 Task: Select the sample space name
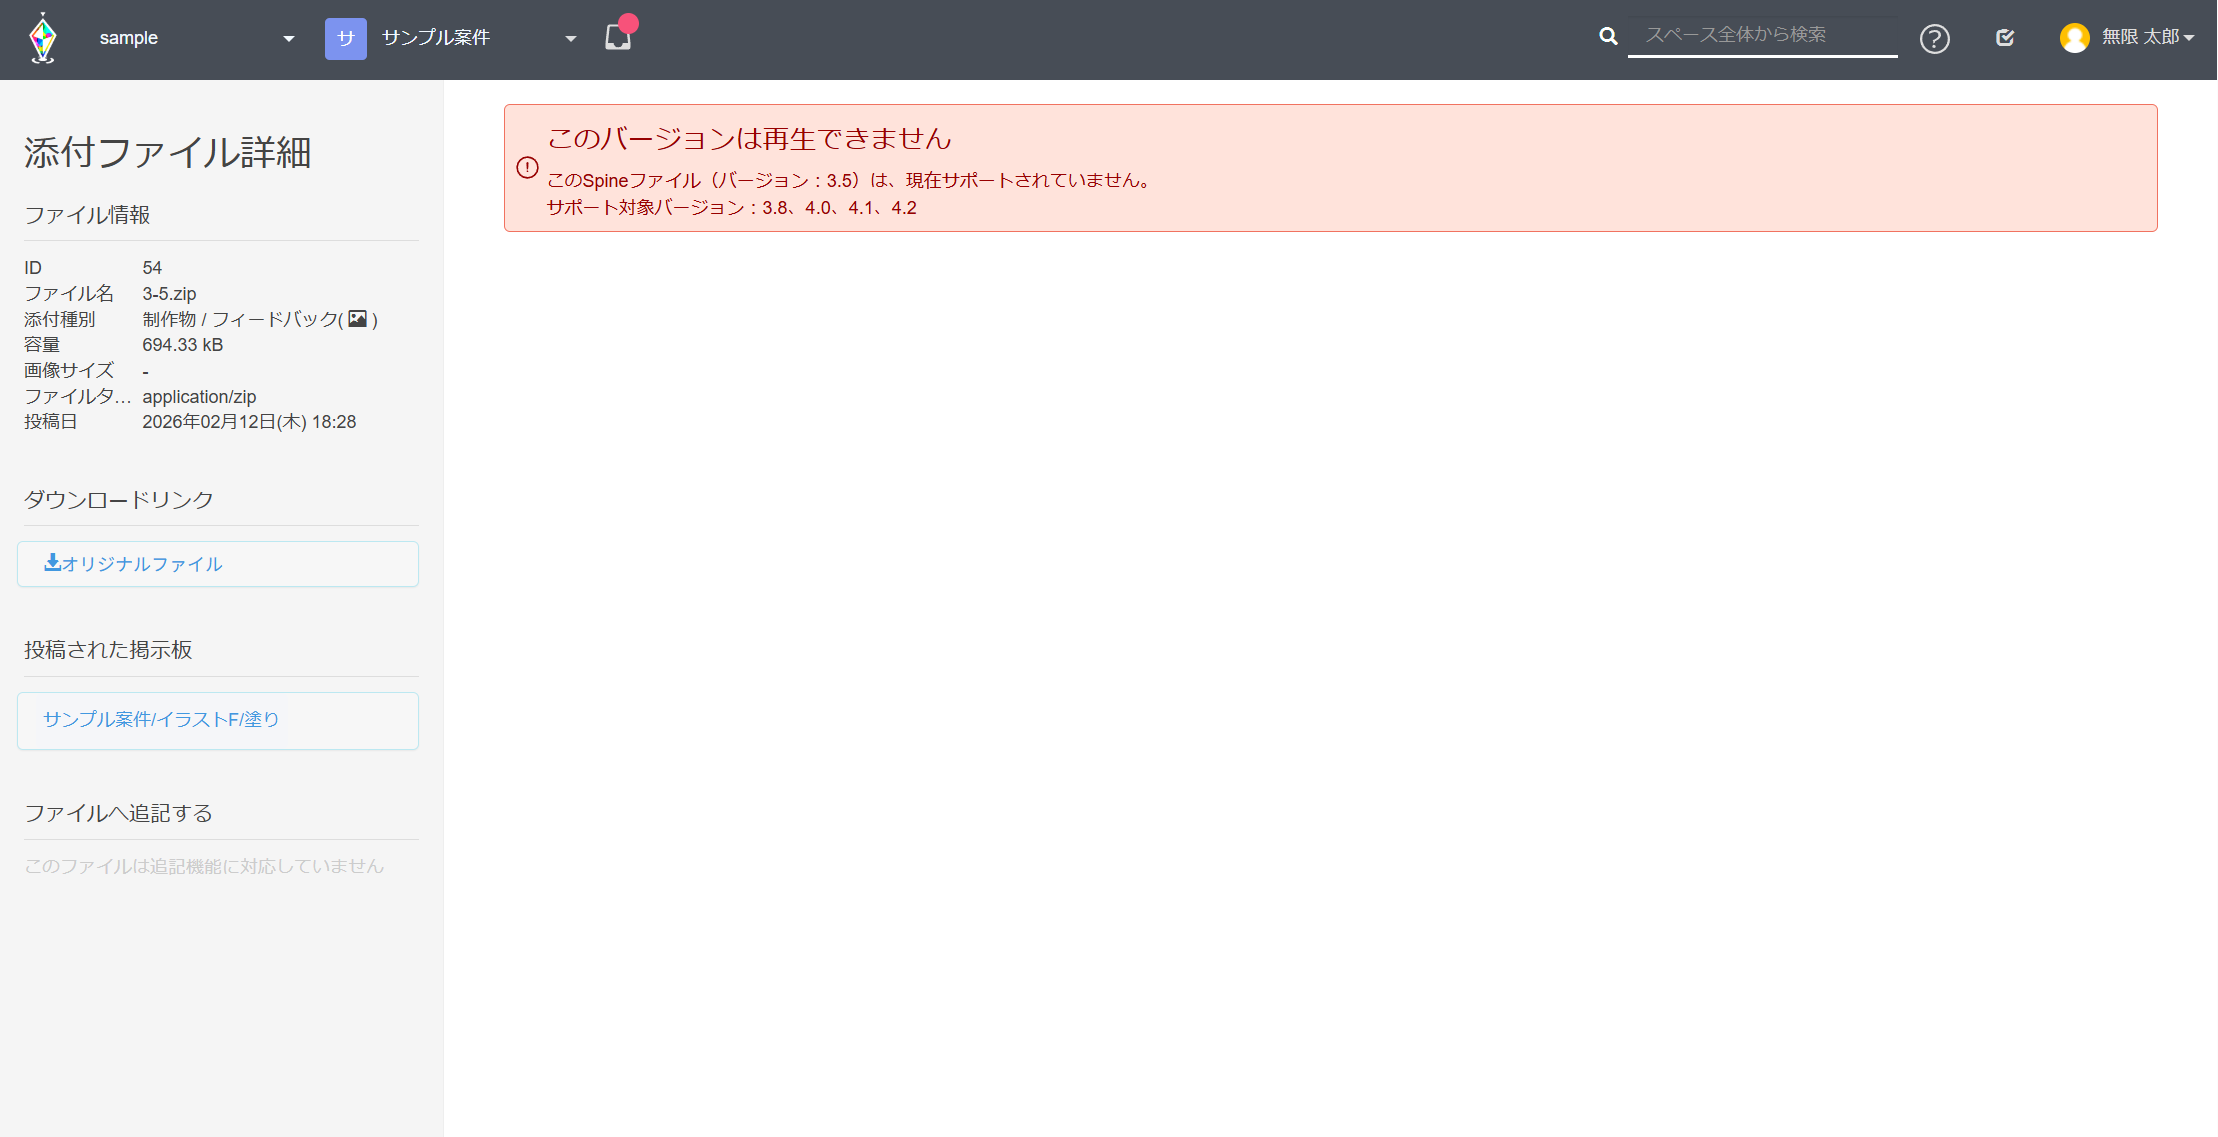click(x=129, y=38)
